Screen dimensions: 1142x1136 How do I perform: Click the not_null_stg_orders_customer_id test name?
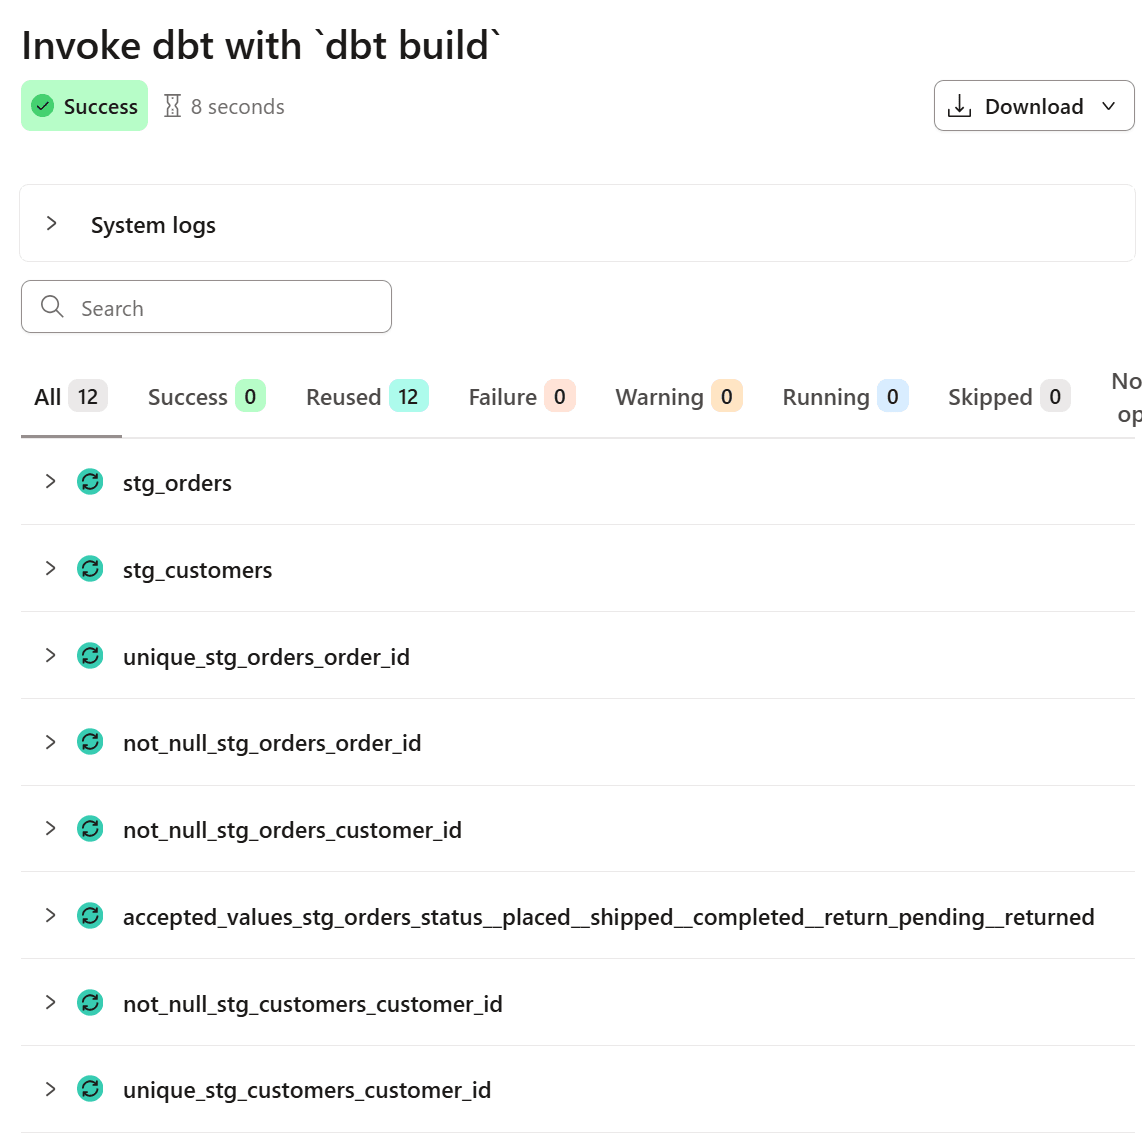292,830
